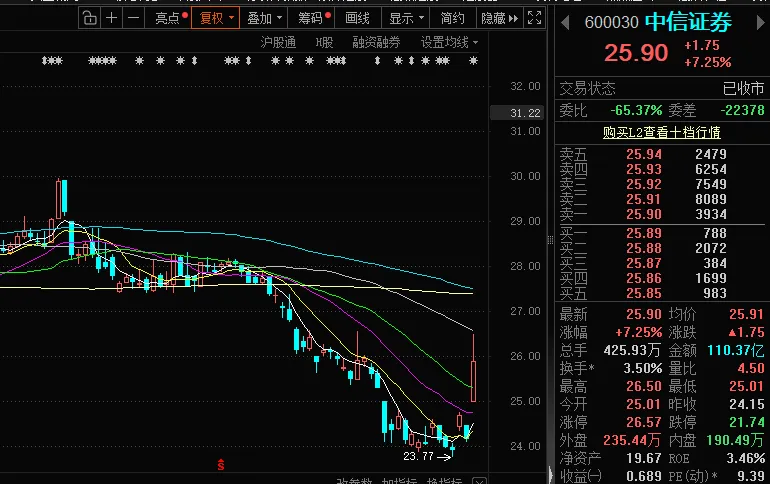Open the 复权 dropdown in the toolbar

pos(215,18)
